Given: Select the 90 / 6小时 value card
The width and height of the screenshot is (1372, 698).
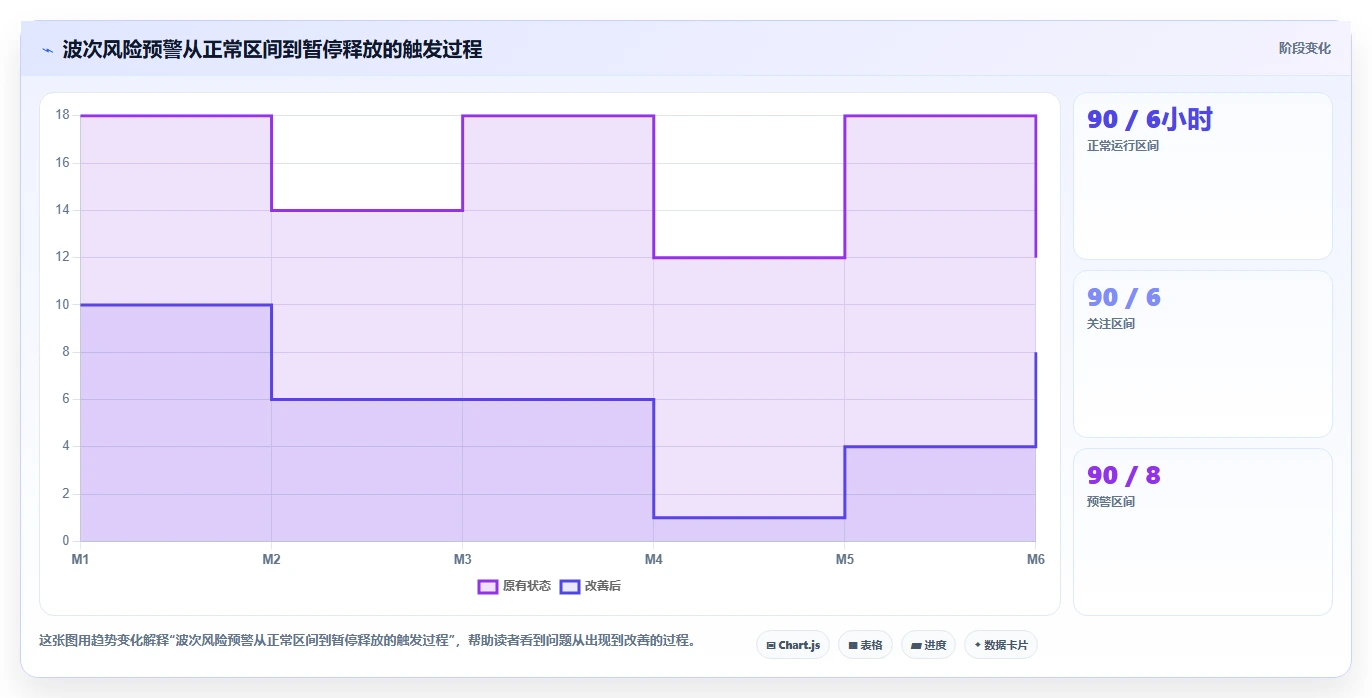Looking at the screenshot, I should (x=1202, y=176).
